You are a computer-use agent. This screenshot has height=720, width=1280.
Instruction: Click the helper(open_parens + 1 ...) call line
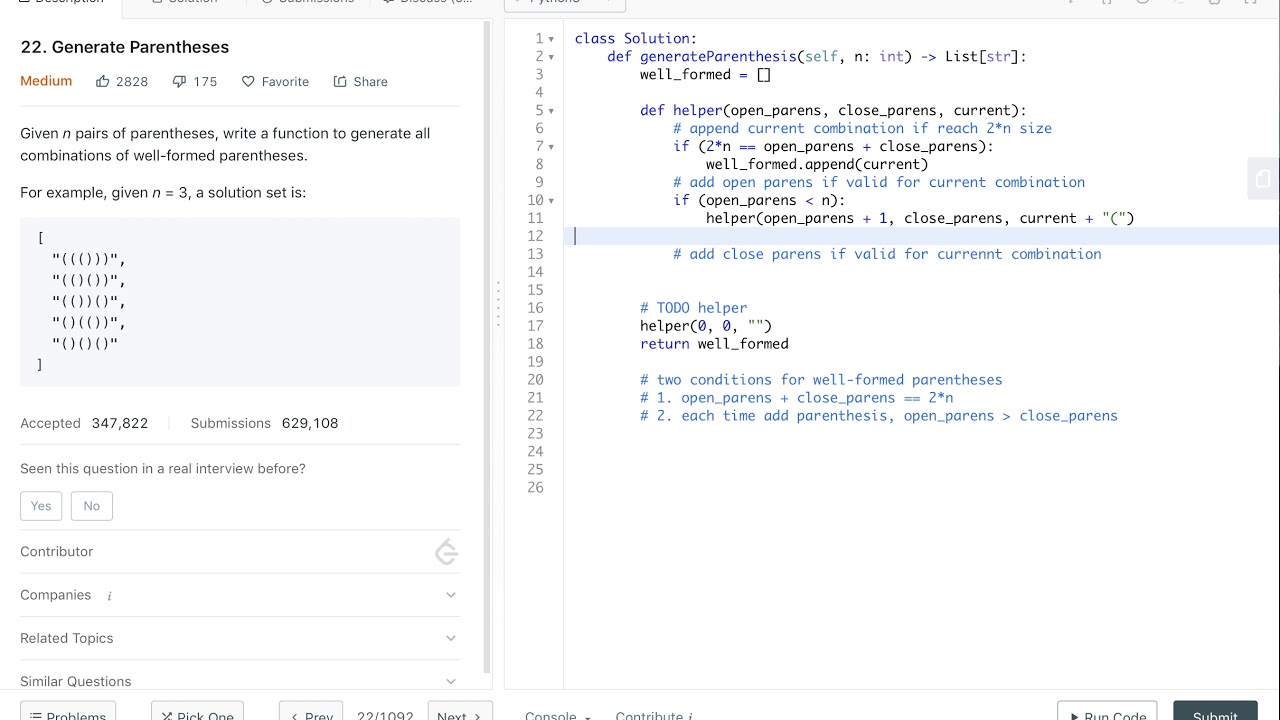(x=920, y=218)
